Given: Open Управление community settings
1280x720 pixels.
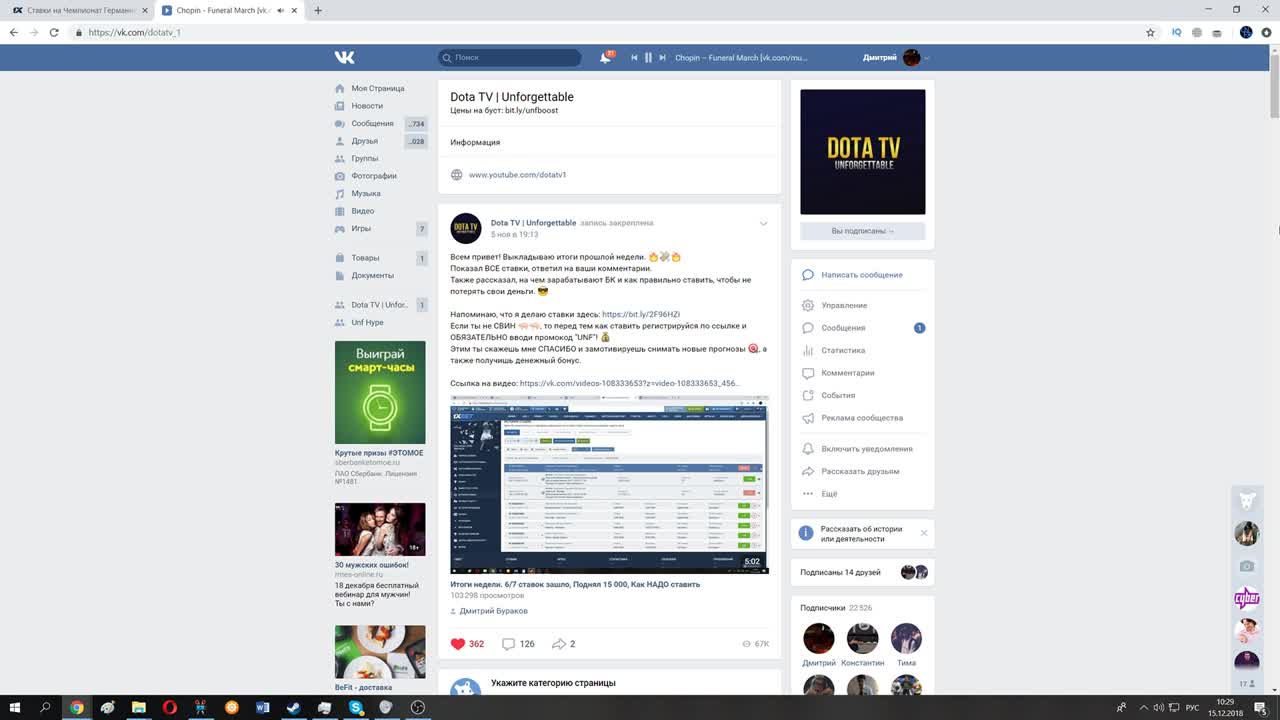Looking at the screenshot, I should point(844,306).
